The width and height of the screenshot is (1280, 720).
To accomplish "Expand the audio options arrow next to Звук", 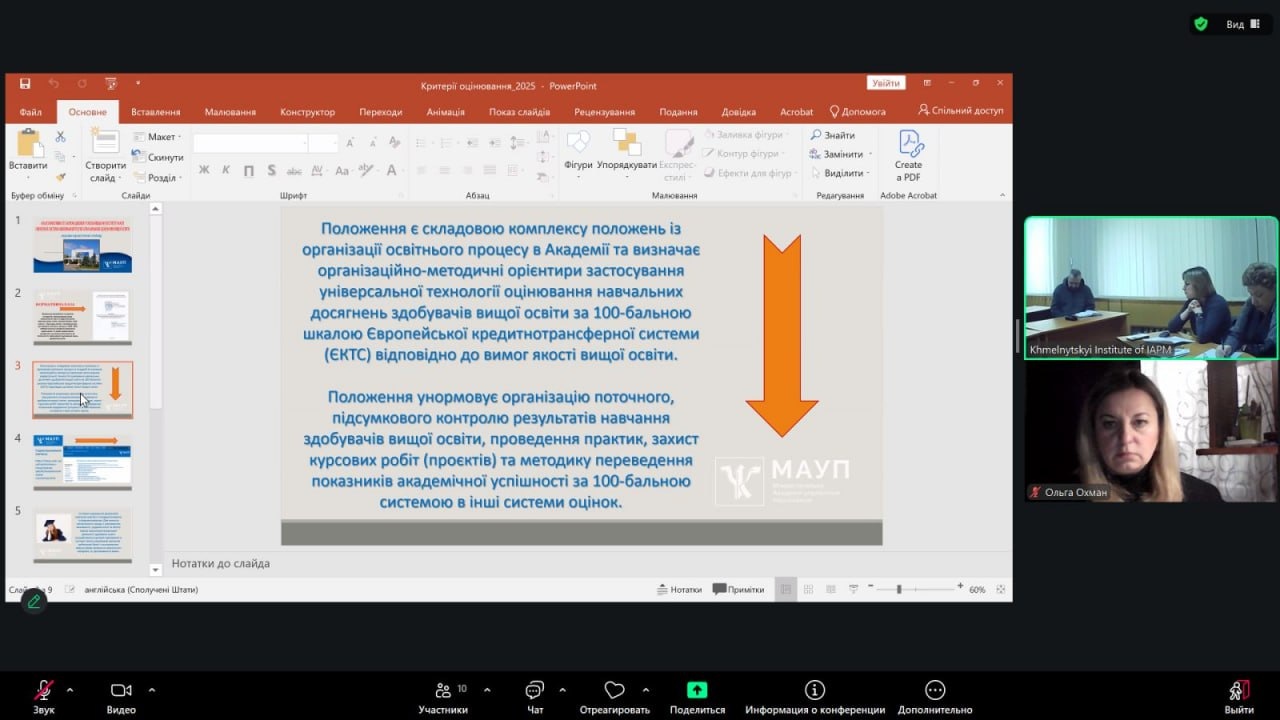I will click(x=70, y=690).
